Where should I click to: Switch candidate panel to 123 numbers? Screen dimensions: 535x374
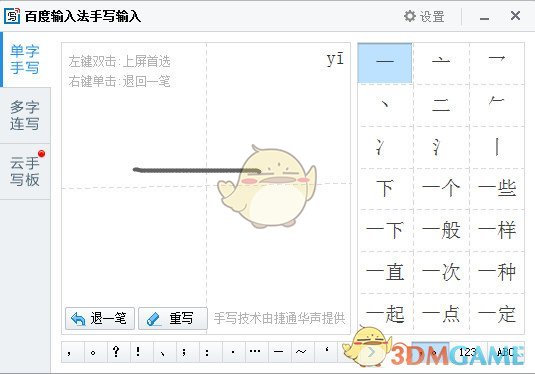468,352
